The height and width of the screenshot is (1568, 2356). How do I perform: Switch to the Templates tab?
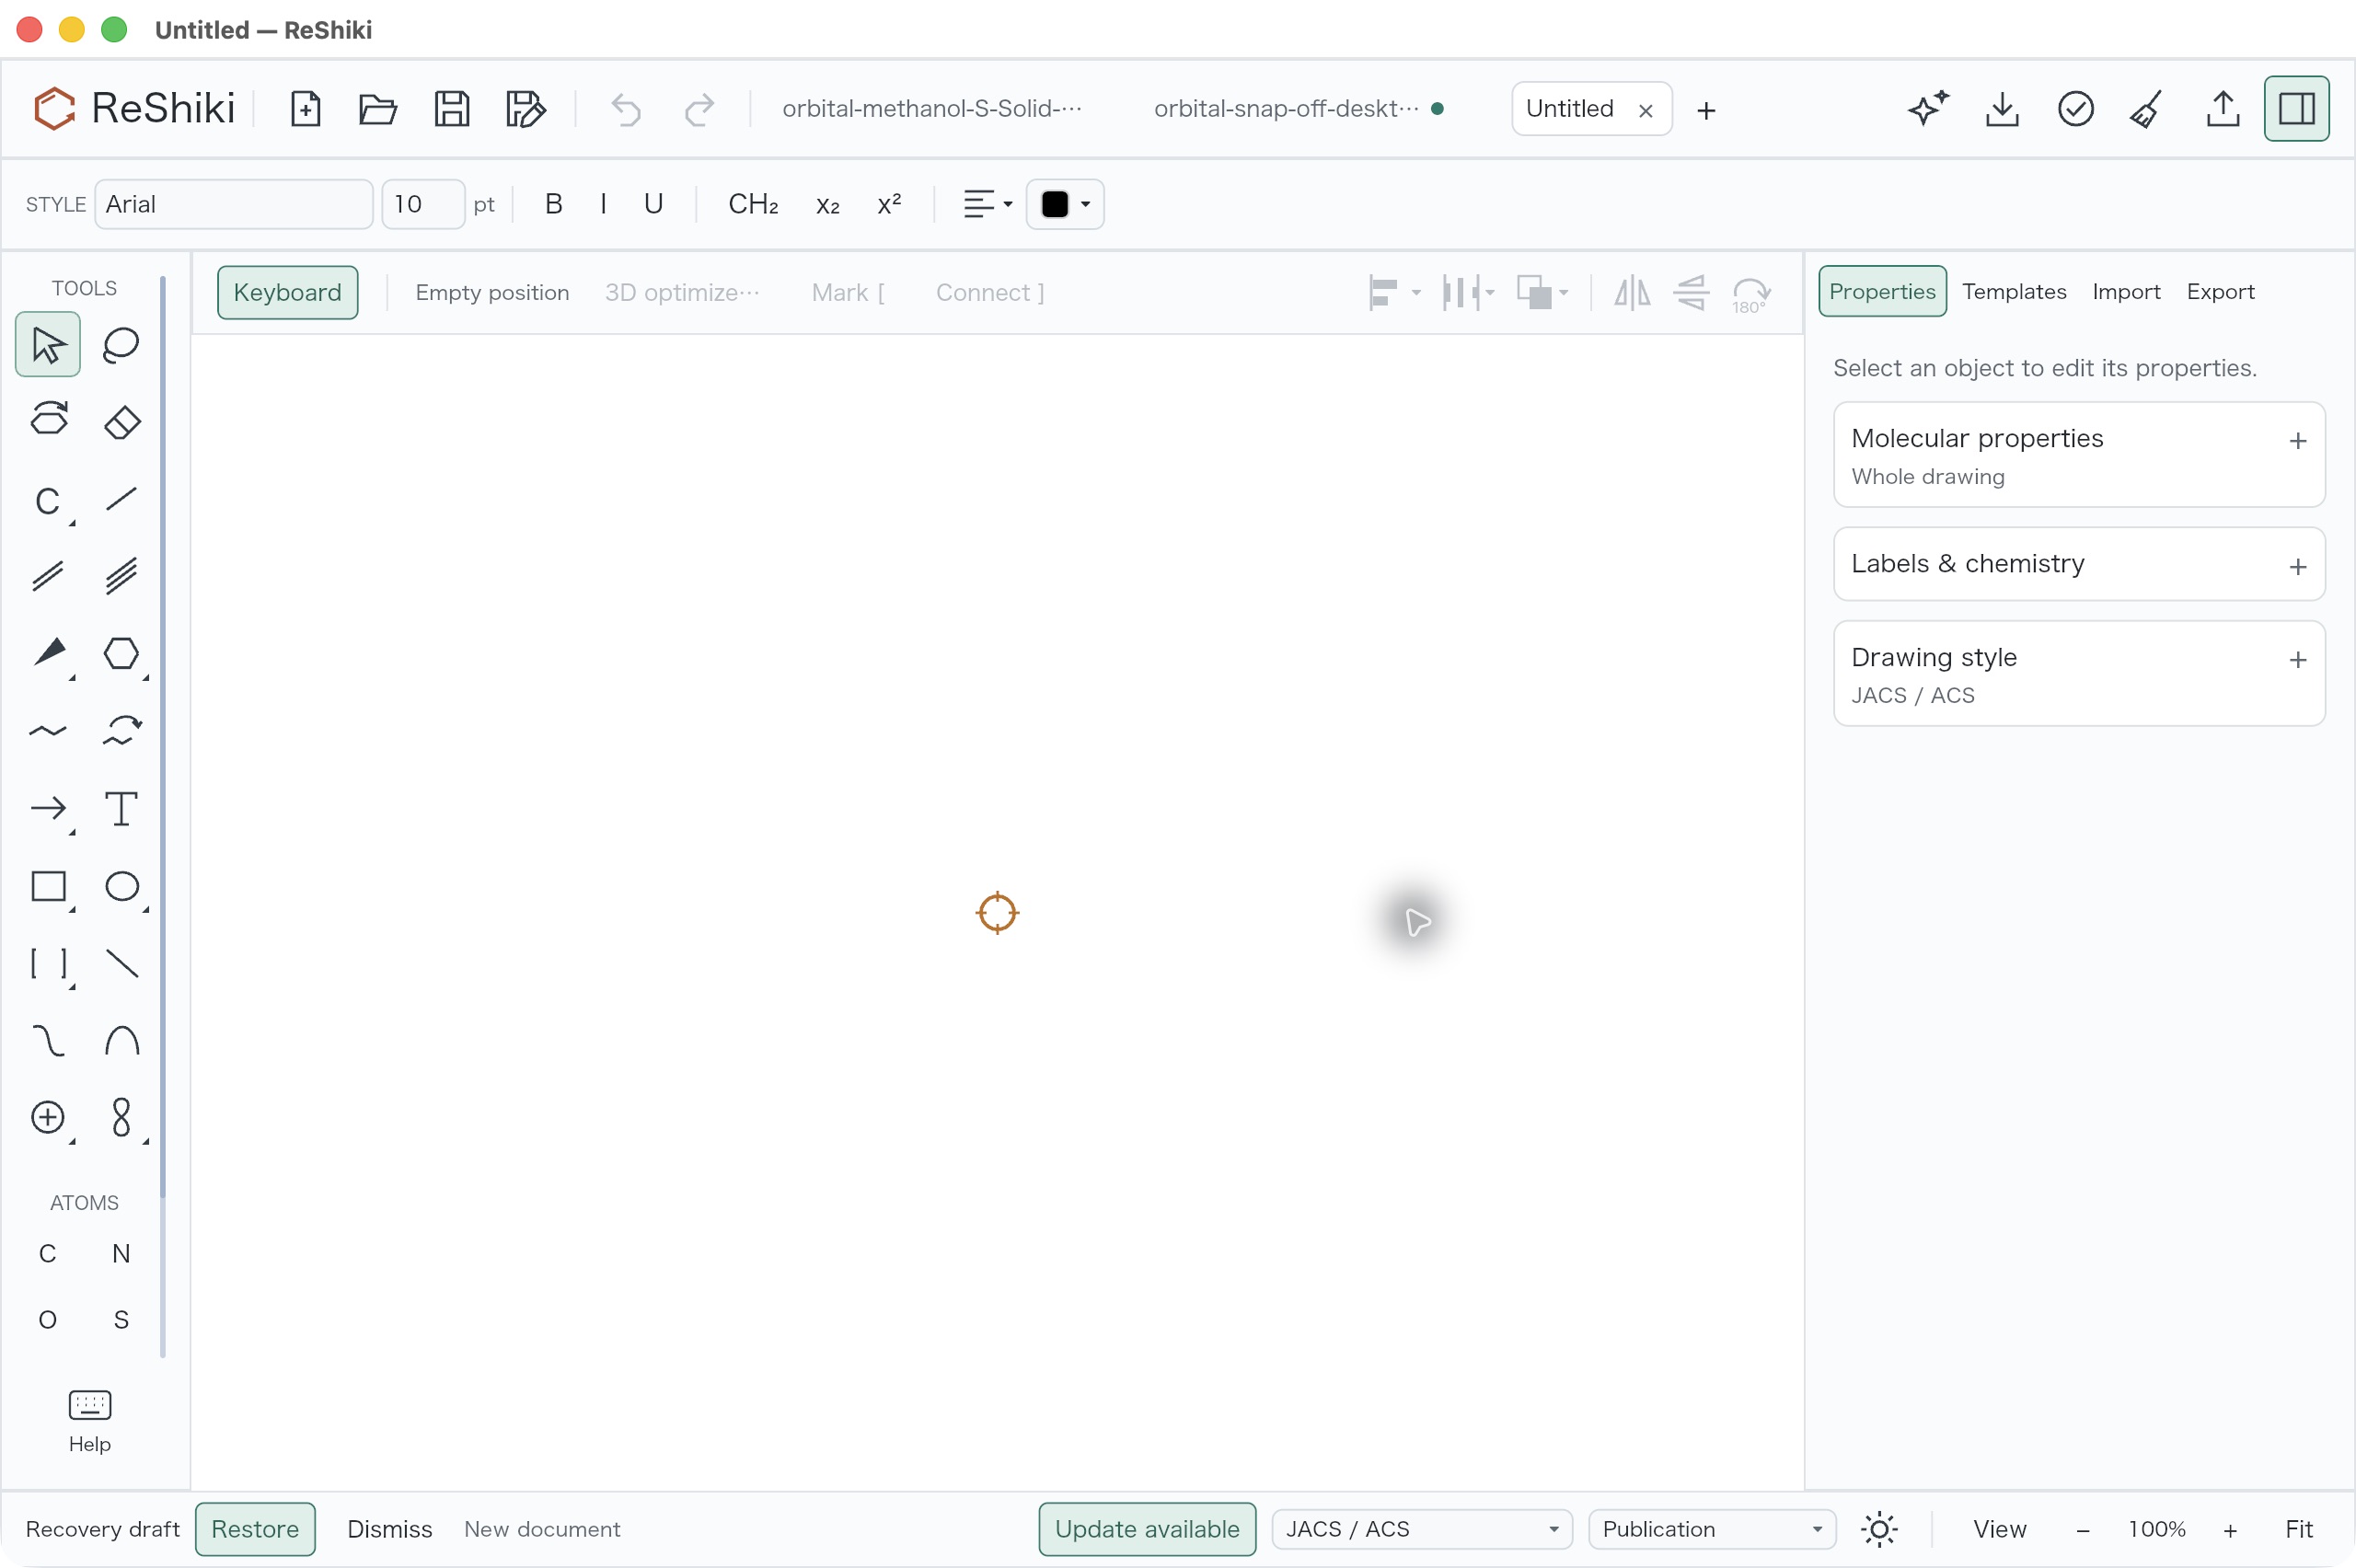2013,291
